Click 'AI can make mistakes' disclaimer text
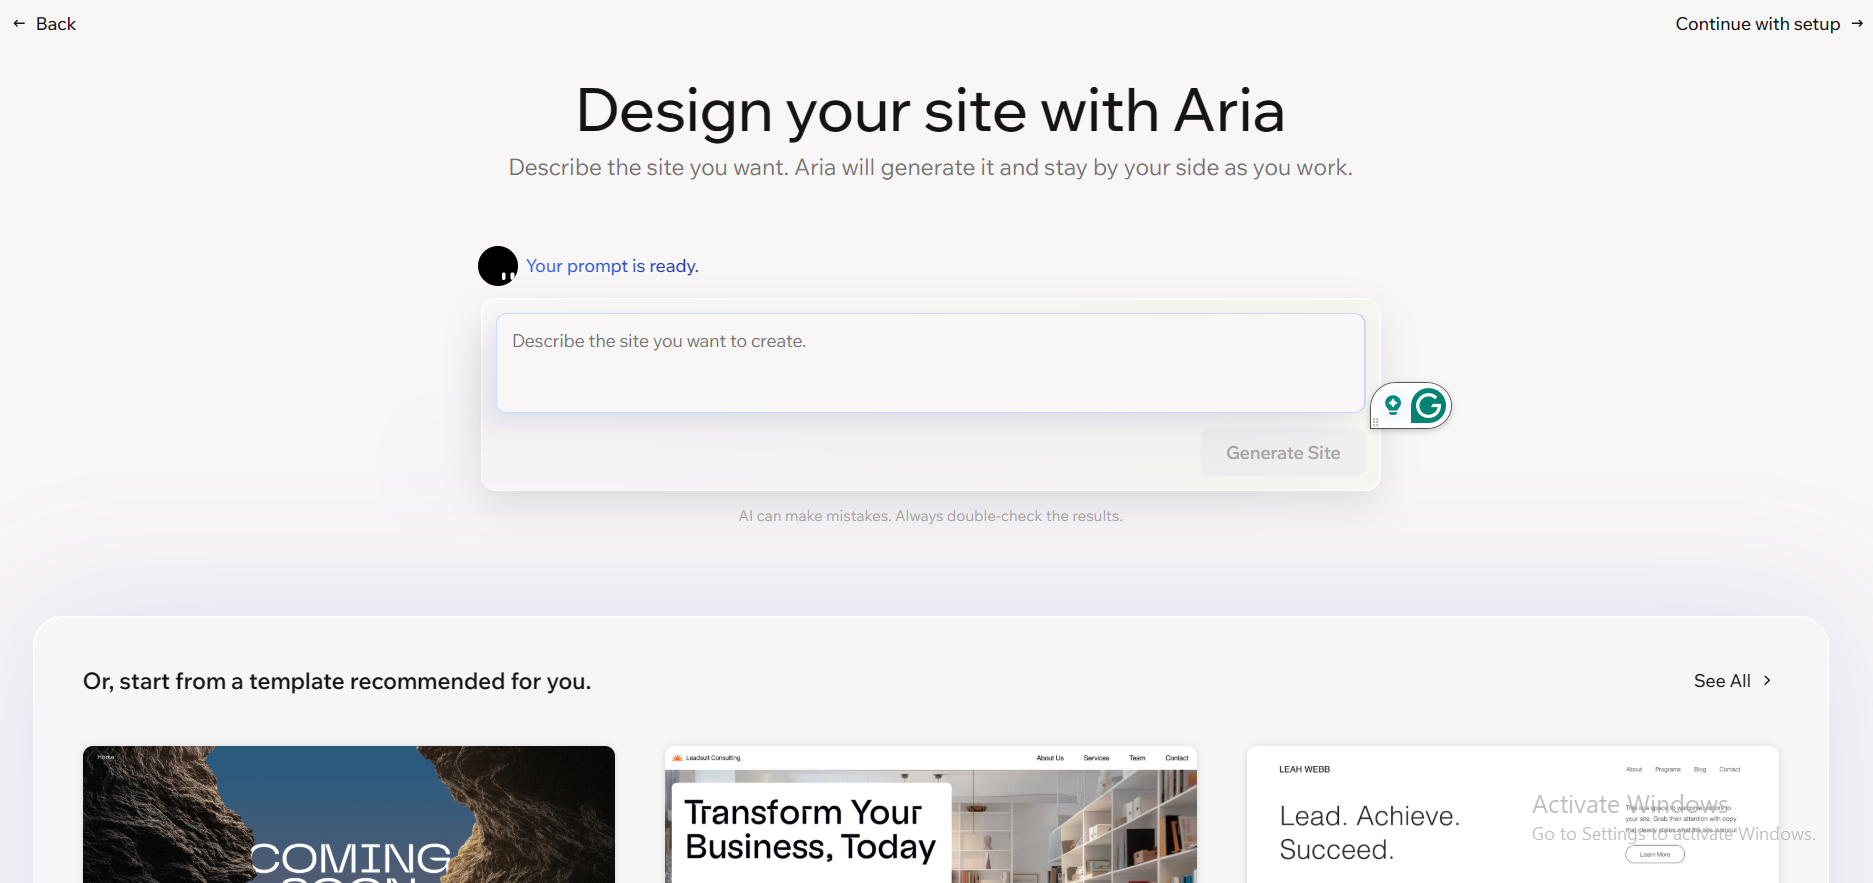 coord(930,516)
